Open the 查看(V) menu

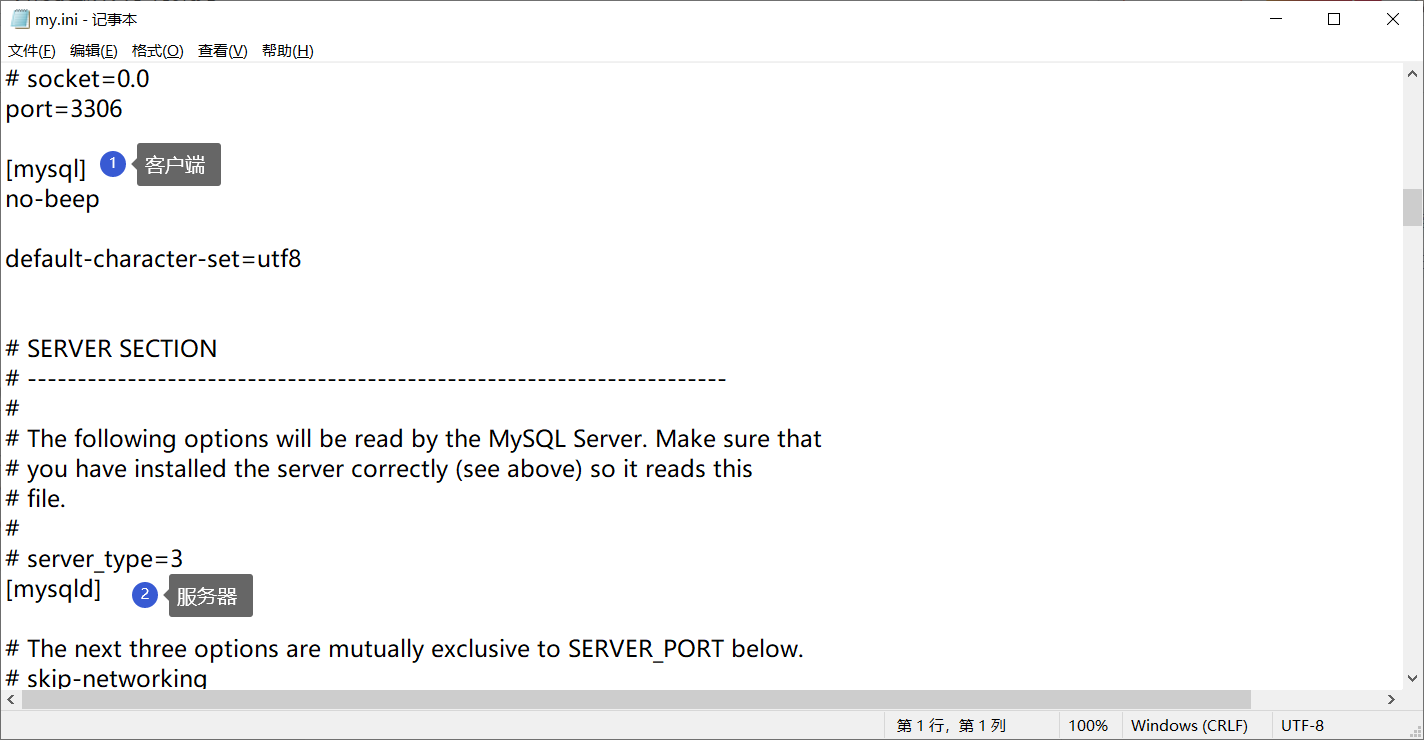pyautogui.click(x=223, y=51)
